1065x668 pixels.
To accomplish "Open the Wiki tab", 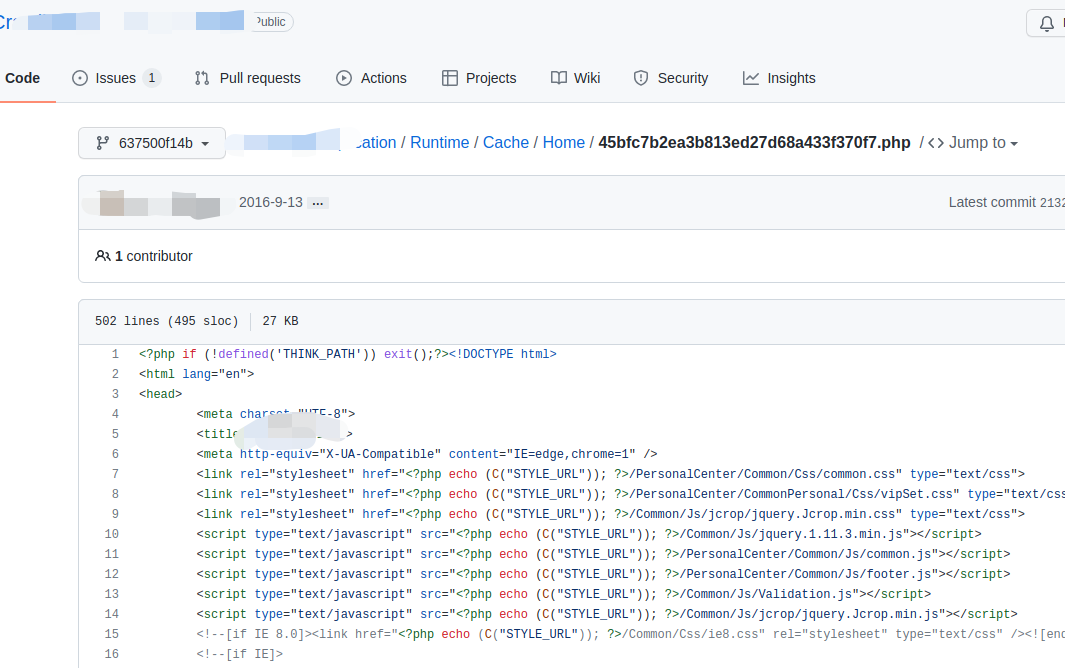I will (575, 78).
